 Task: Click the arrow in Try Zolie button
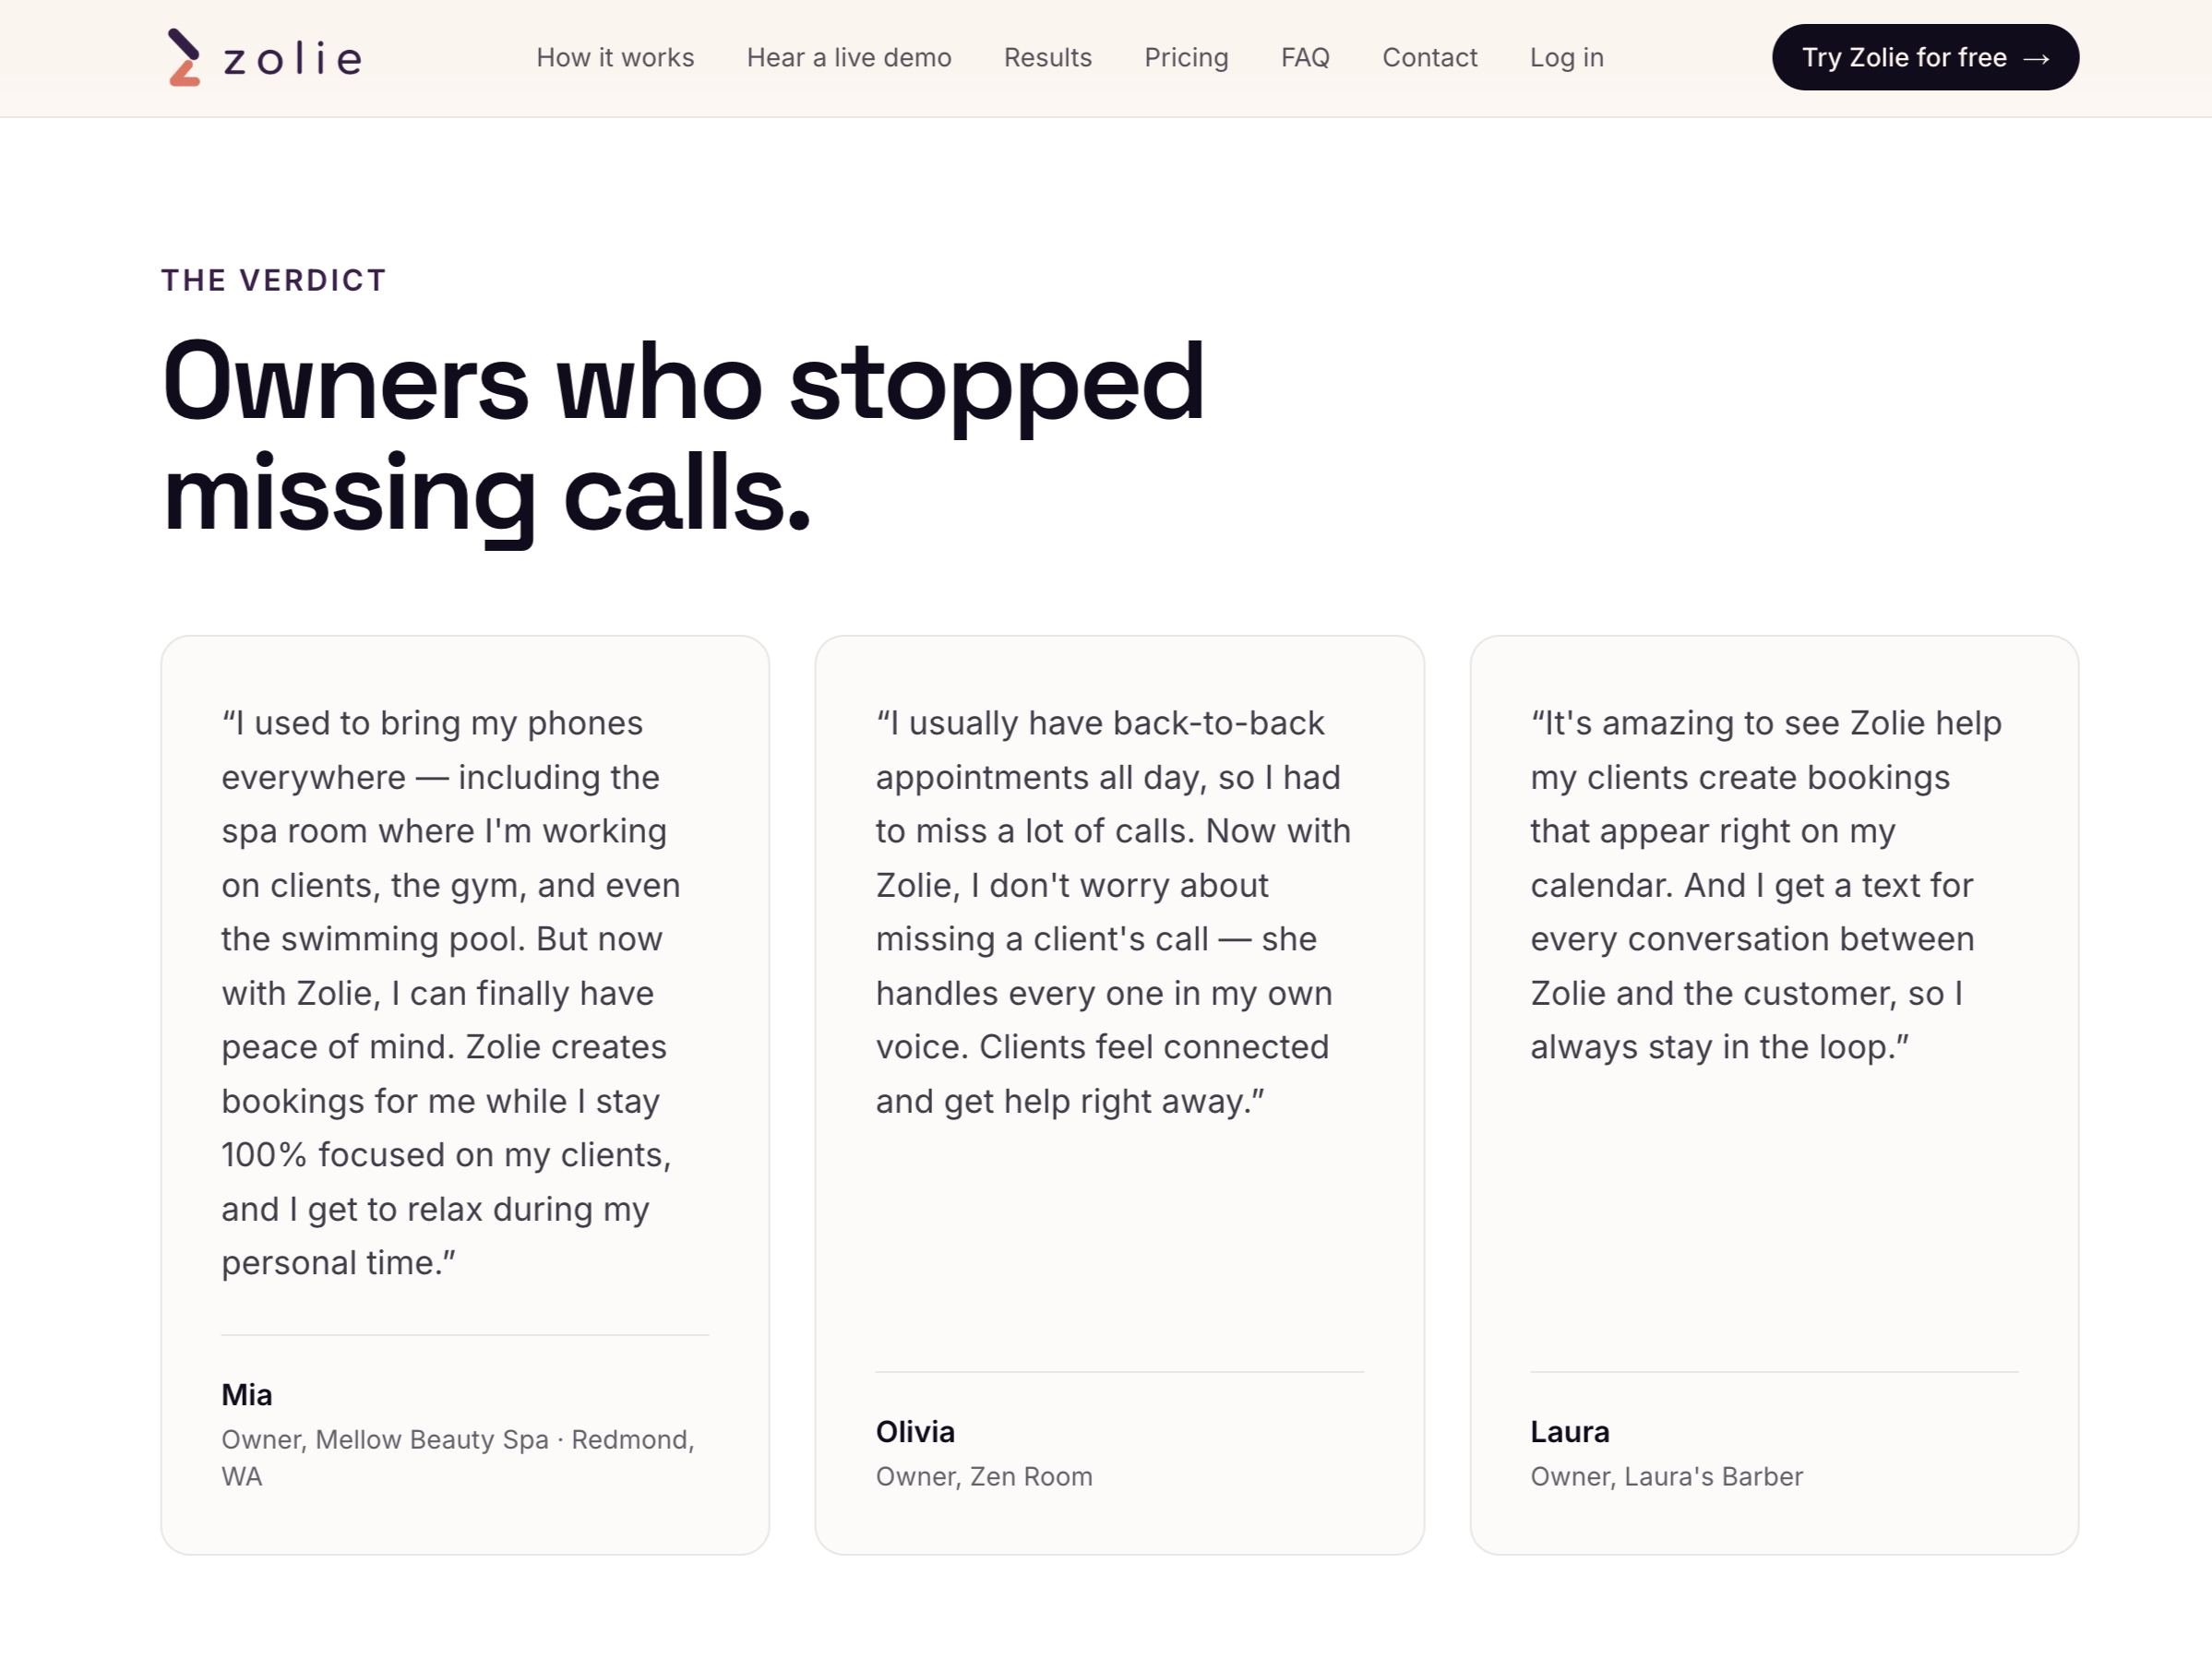tap(2036, 59)
